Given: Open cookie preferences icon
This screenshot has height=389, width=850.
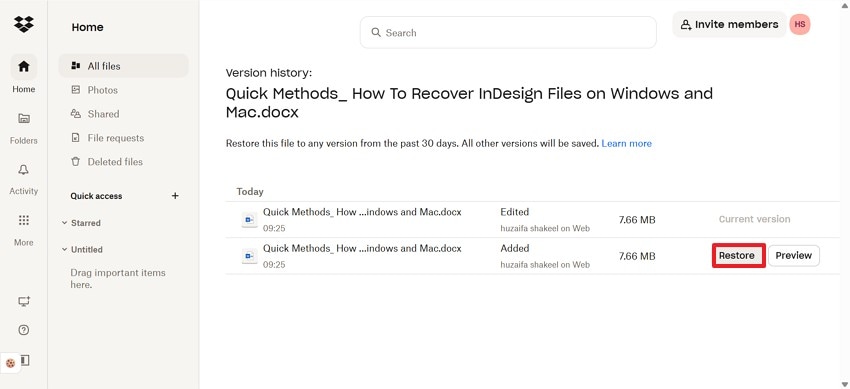Looking at the screenshot, I should (x=10, y=364).
